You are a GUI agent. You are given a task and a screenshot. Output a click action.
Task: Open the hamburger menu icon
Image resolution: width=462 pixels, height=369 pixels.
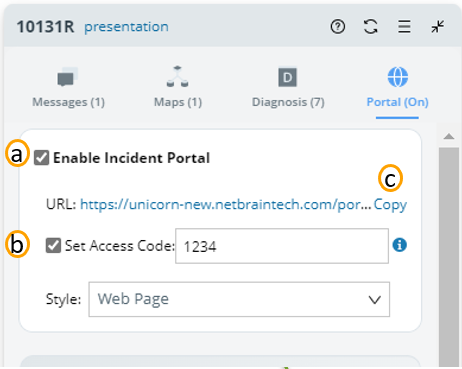[404, 26]
